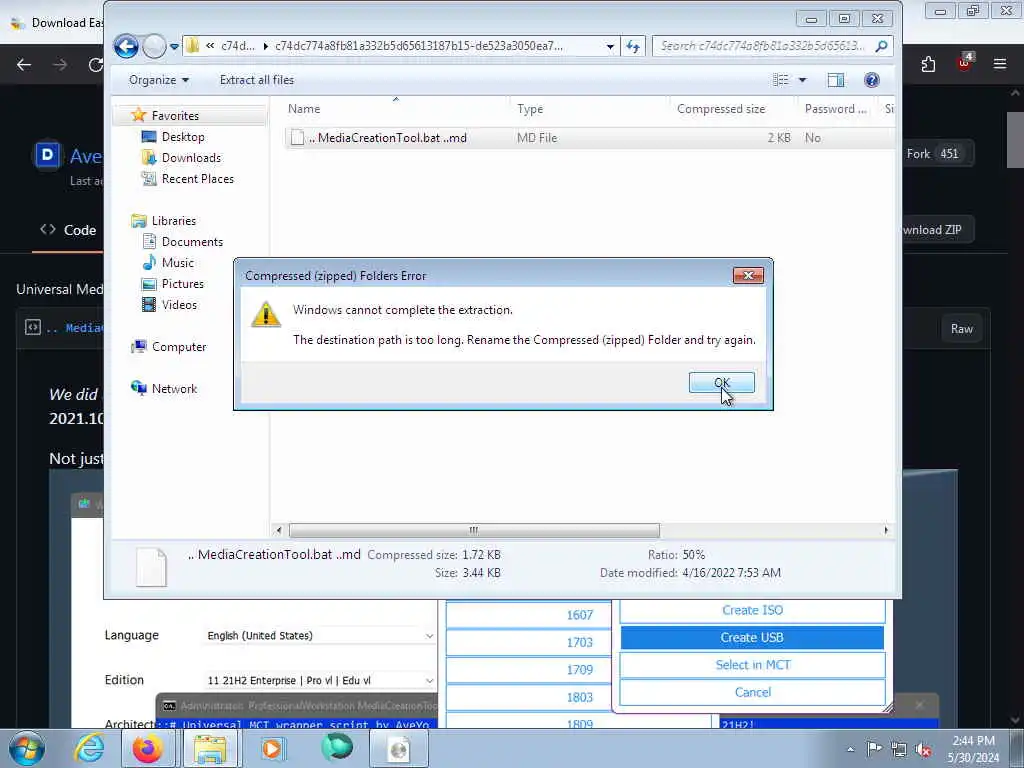
Task: Expand the address bar path dropdown
Action: point(610,46)
